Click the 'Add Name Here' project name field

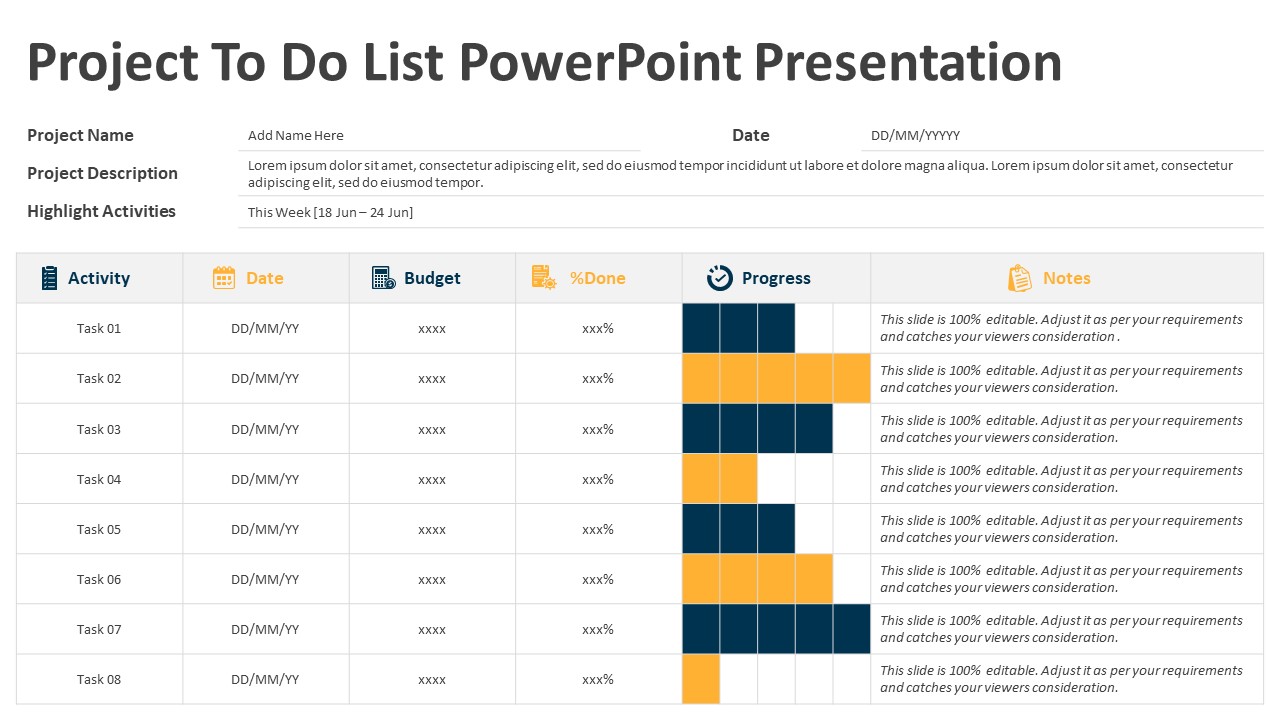pyautogui.click(x=296, y=136)
